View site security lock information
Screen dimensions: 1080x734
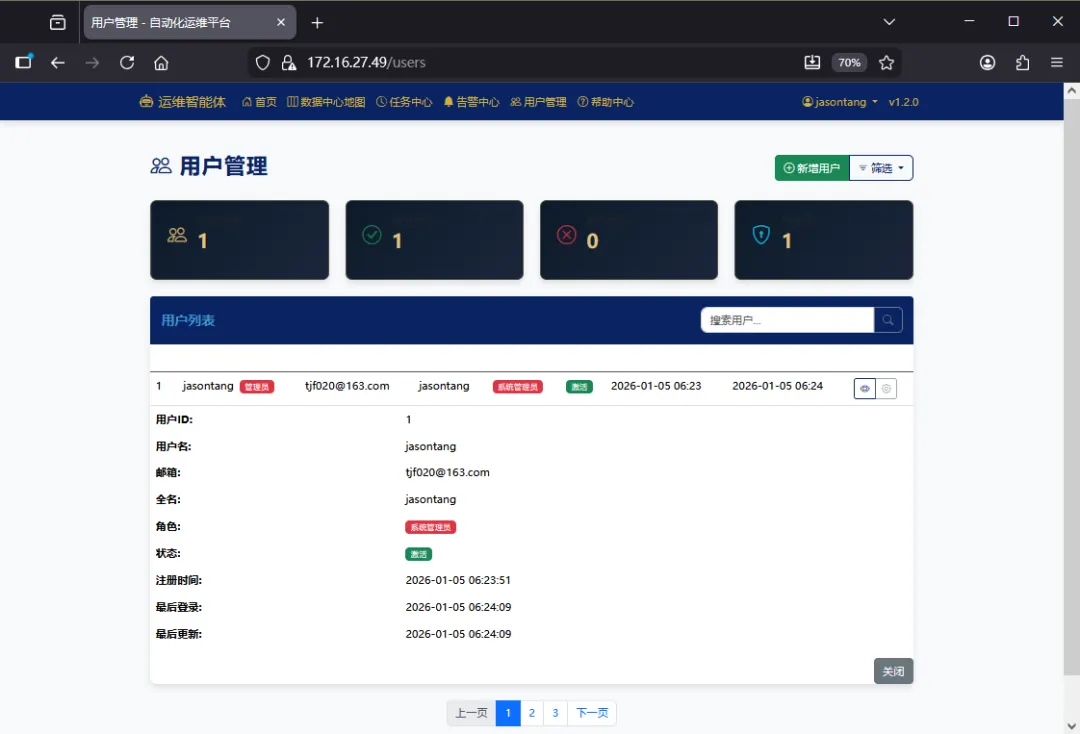289,63
